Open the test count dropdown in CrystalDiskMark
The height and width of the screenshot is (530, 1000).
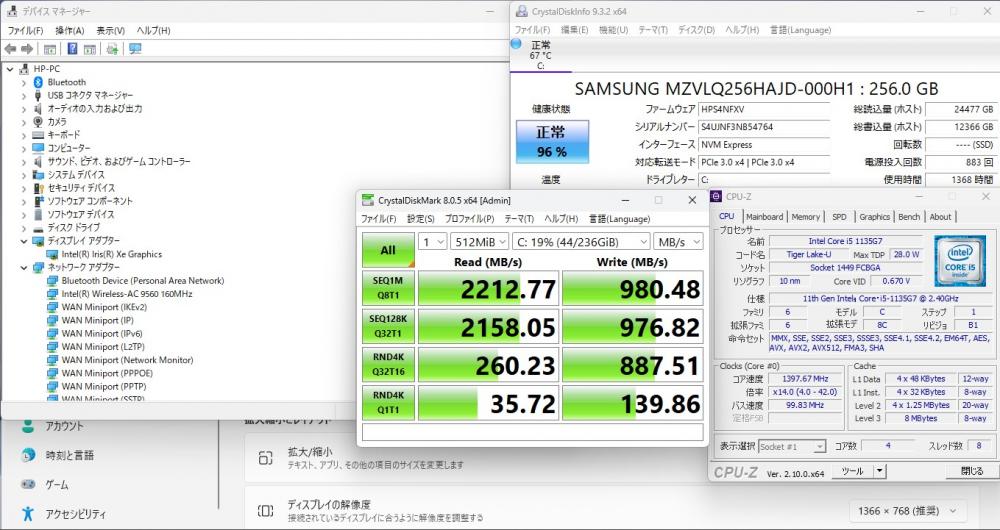(x=432, y=242)
